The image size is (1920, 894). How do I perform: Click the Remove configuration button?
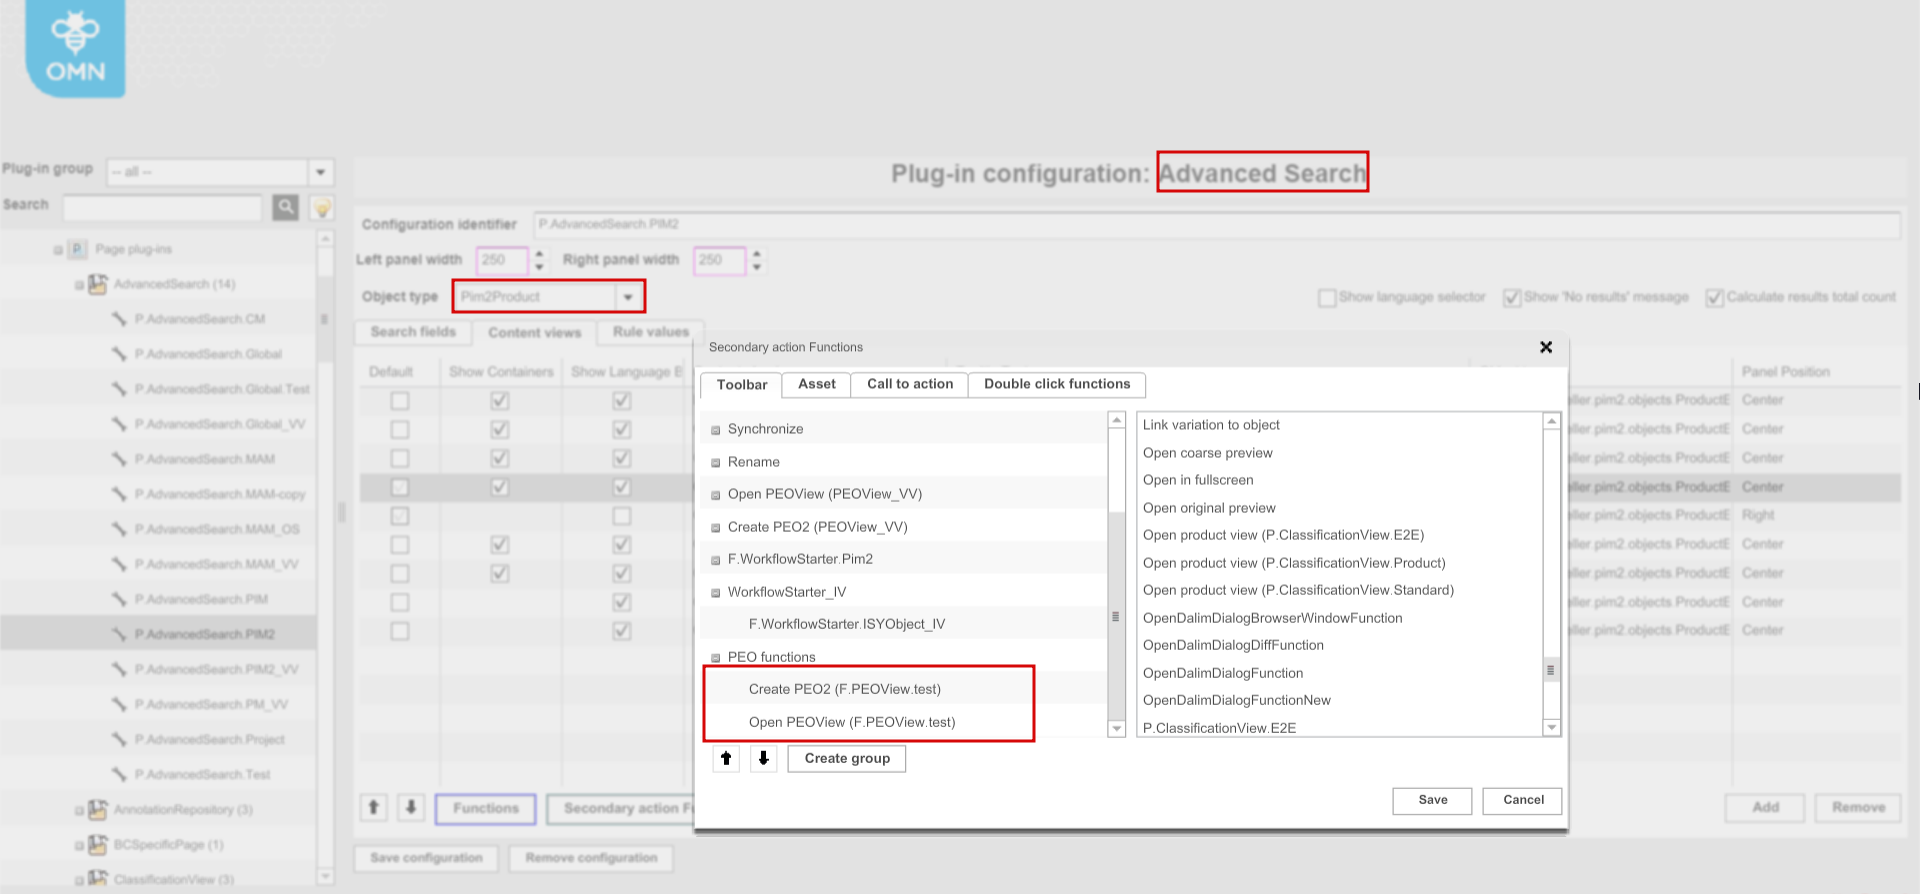click(x=591, y=858)
